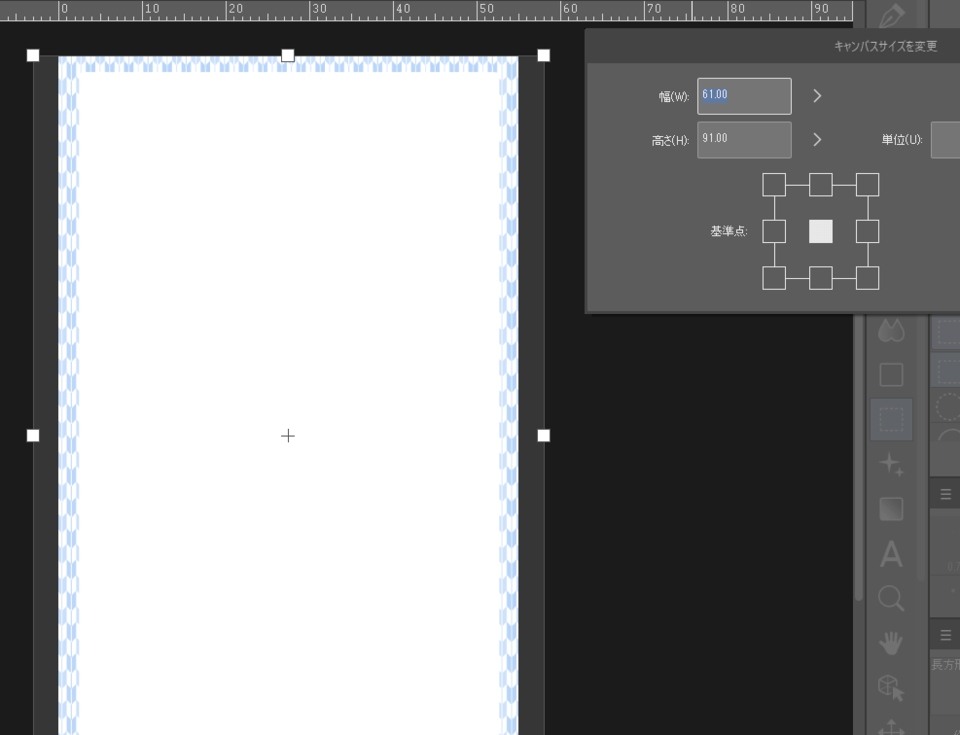Click the middle-left canvas resize handle
This screenshot has width=960, height=735.
pos(33,435)
